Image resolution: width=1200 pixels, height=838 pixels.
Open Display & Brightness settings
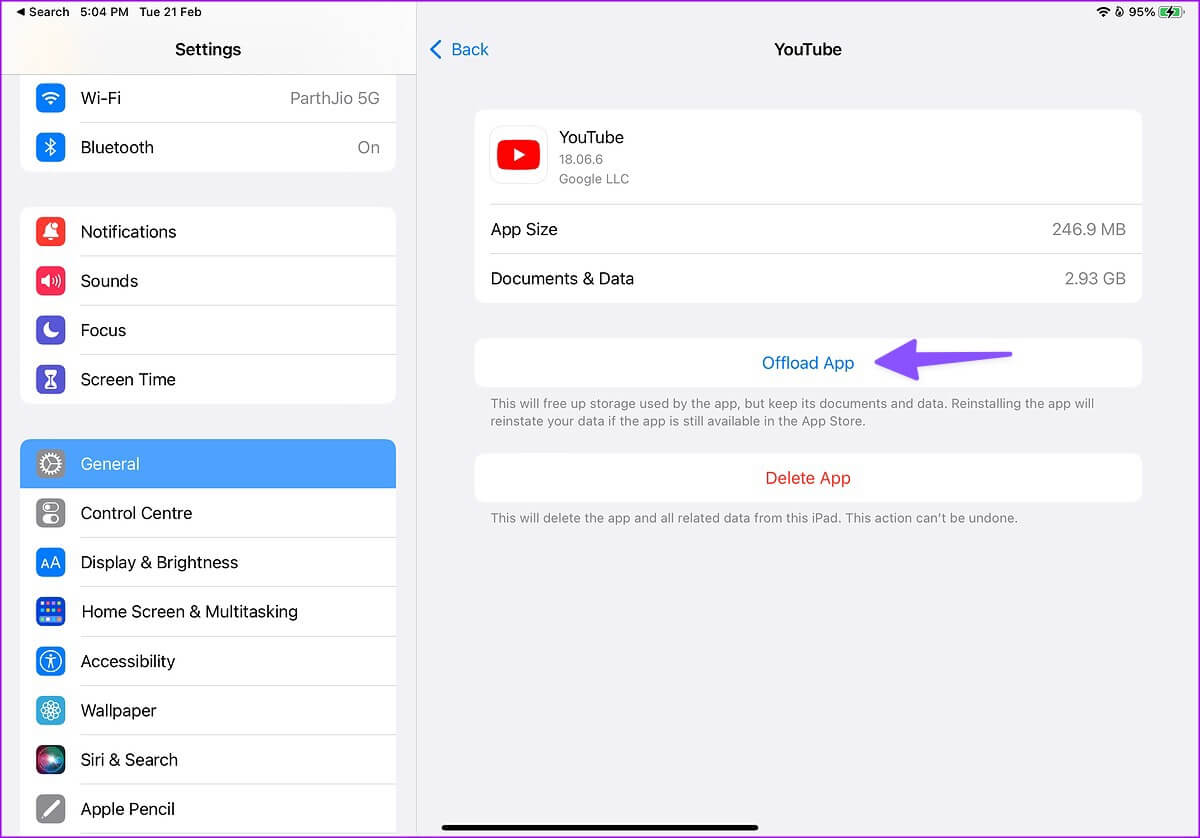pos(208,562)
